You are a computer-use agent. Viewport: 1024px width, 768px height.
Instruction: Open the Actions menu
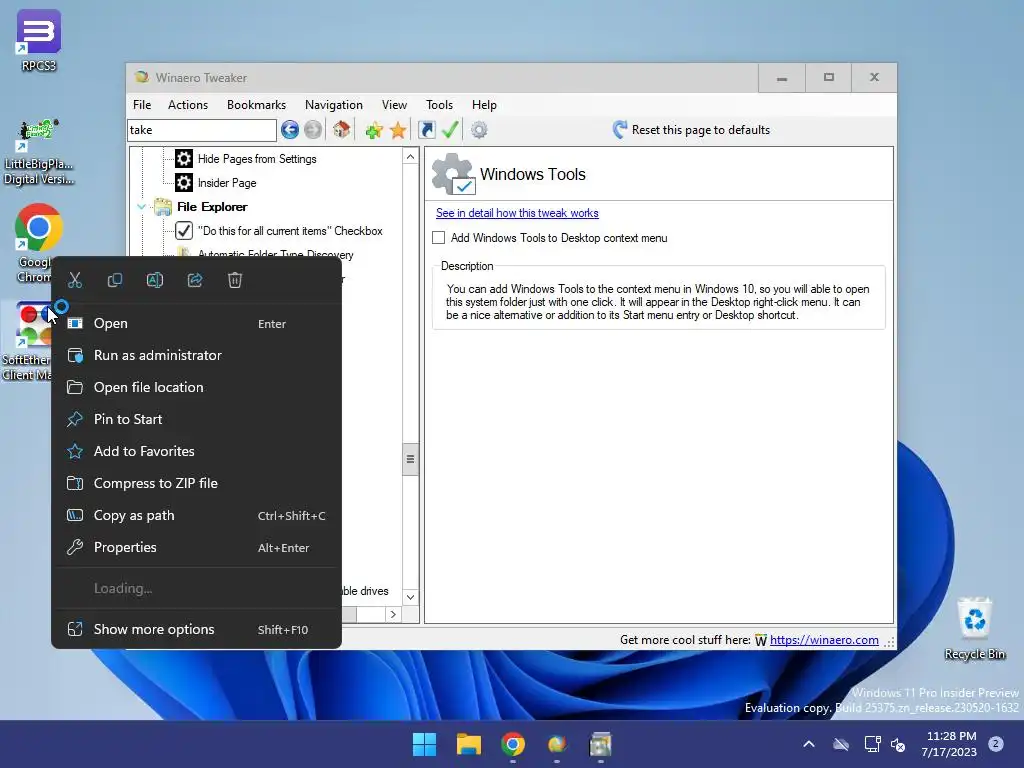tap(188, 105)
